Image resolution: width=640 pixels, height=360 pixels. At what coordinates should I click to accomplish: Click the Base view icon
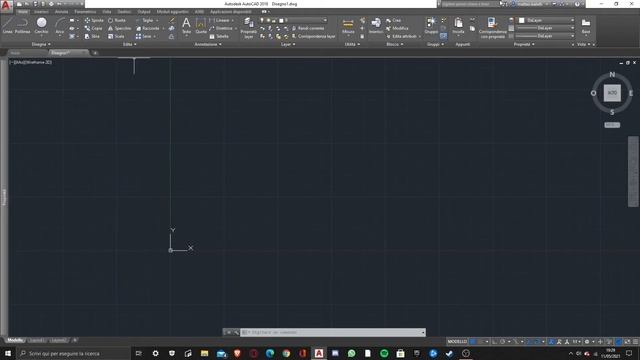(x=586, y=26)
